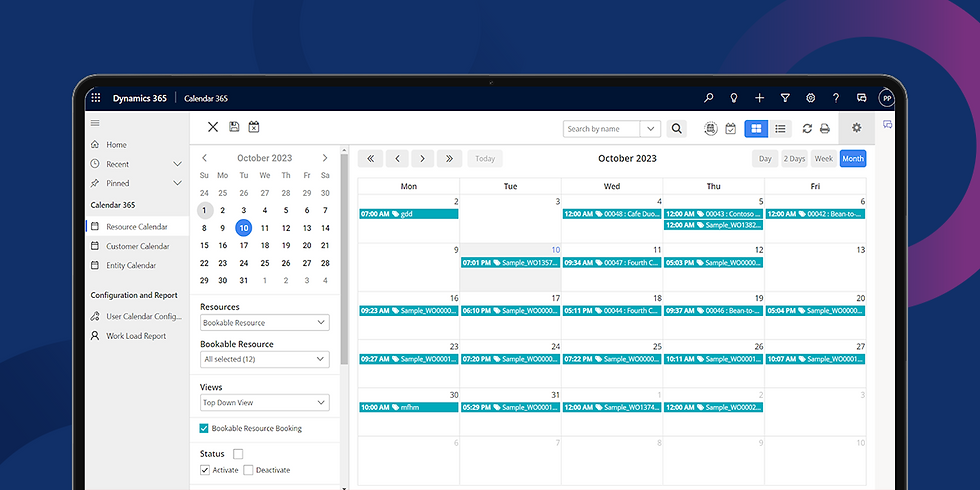Screen dimensions: 980x490
Task: Open the 10:00 AM mfhm booking
Action: coord(409,407)
